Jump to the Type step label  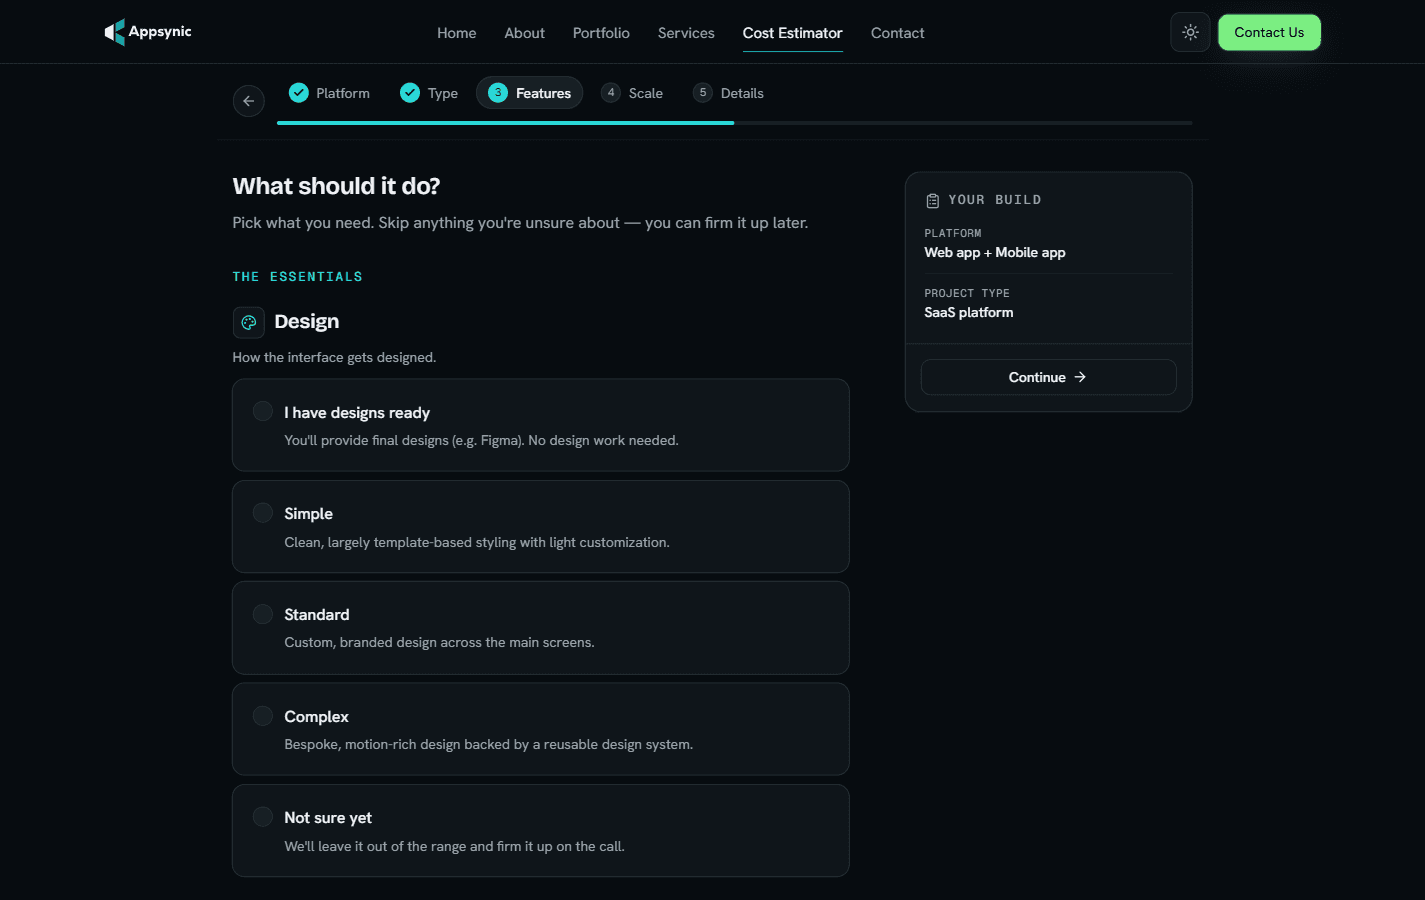tap(443, 93)
